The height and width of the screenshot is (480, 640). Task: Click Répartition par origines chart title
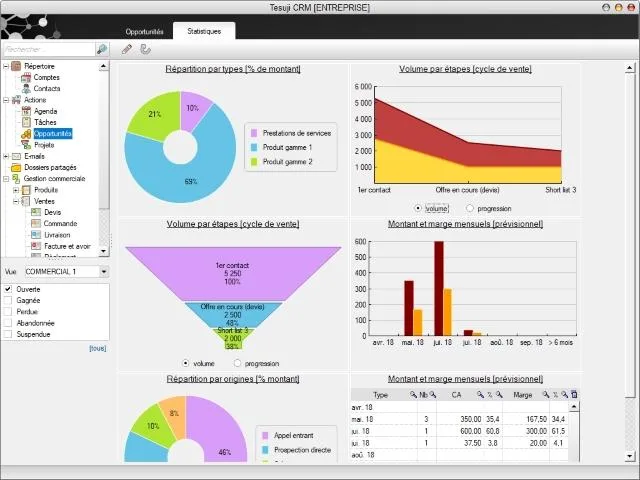(233, 379)
